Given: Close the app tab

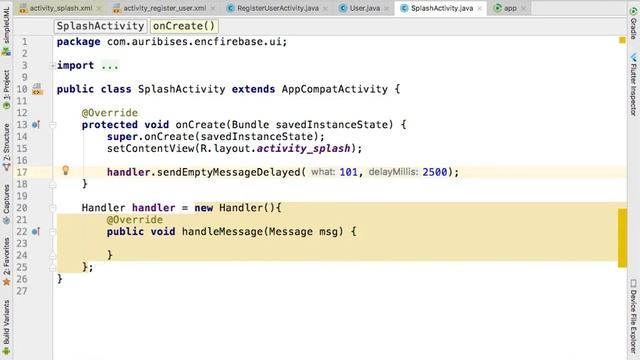Looking at the screenshot, I should pyautogui.click(x=523, y=8).
